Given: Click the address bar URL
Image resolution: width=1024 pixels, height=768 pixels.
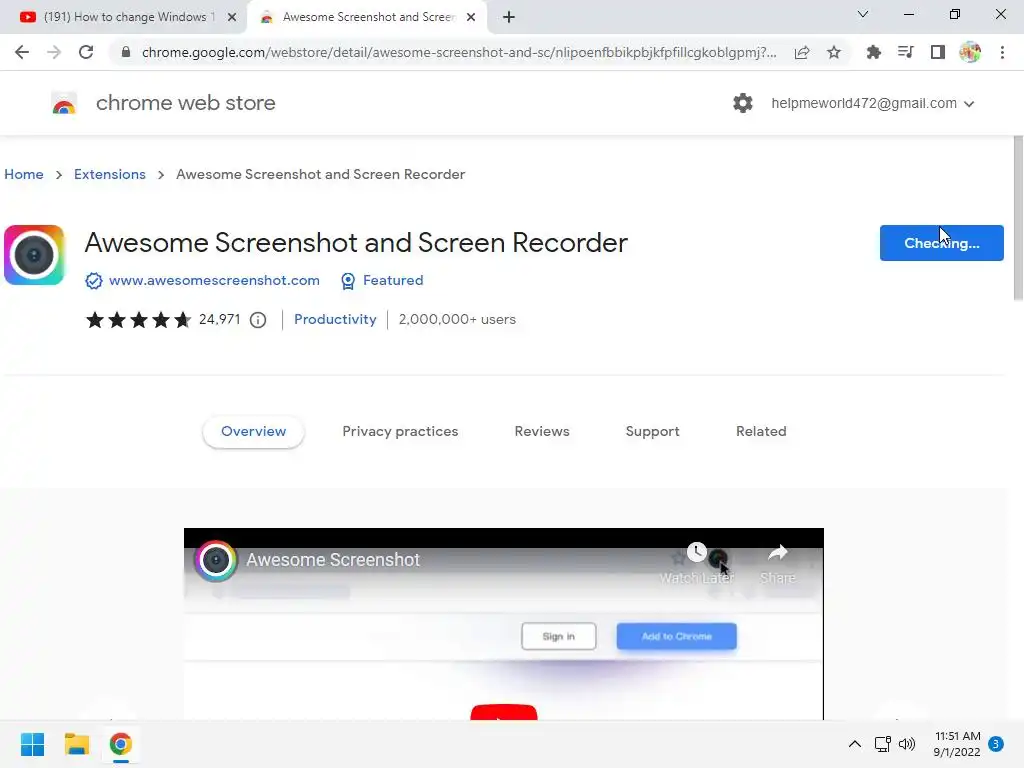Looking at the screenshot, I should 459,52.
